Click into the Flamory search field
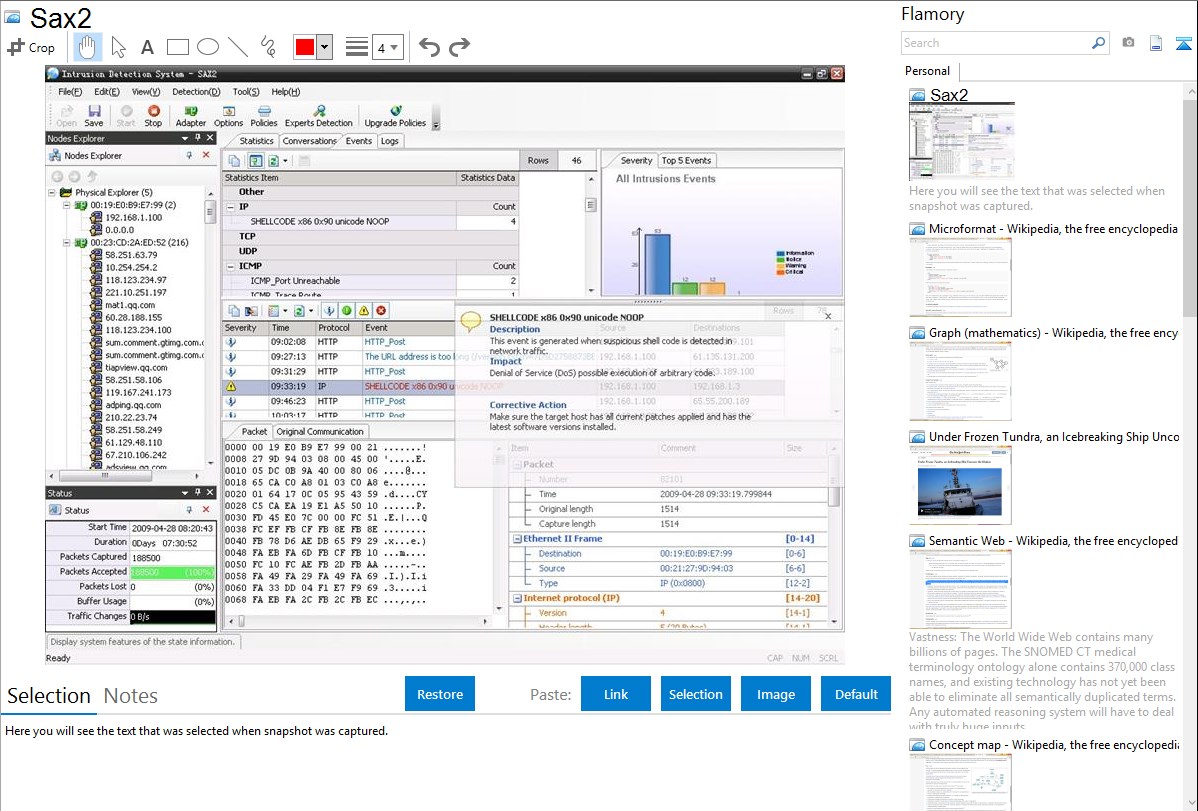This screenshot has width=1198, height=811. 995,43
